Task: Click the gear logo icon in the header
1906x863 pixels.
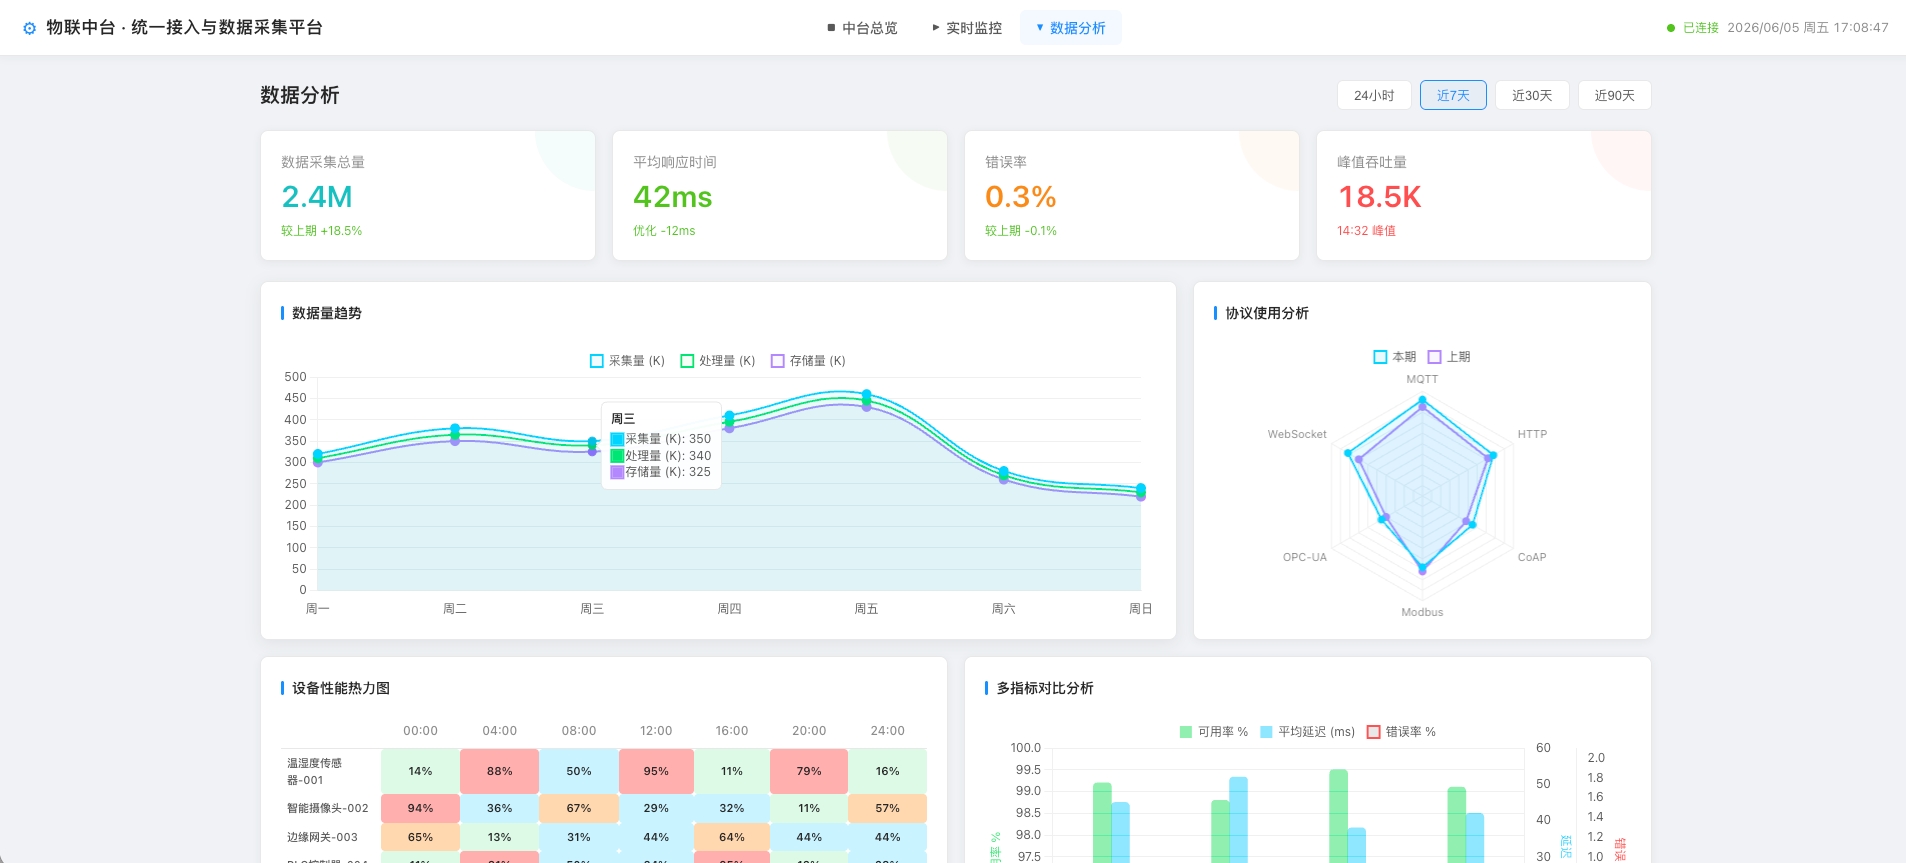Action: coord(29,28)
